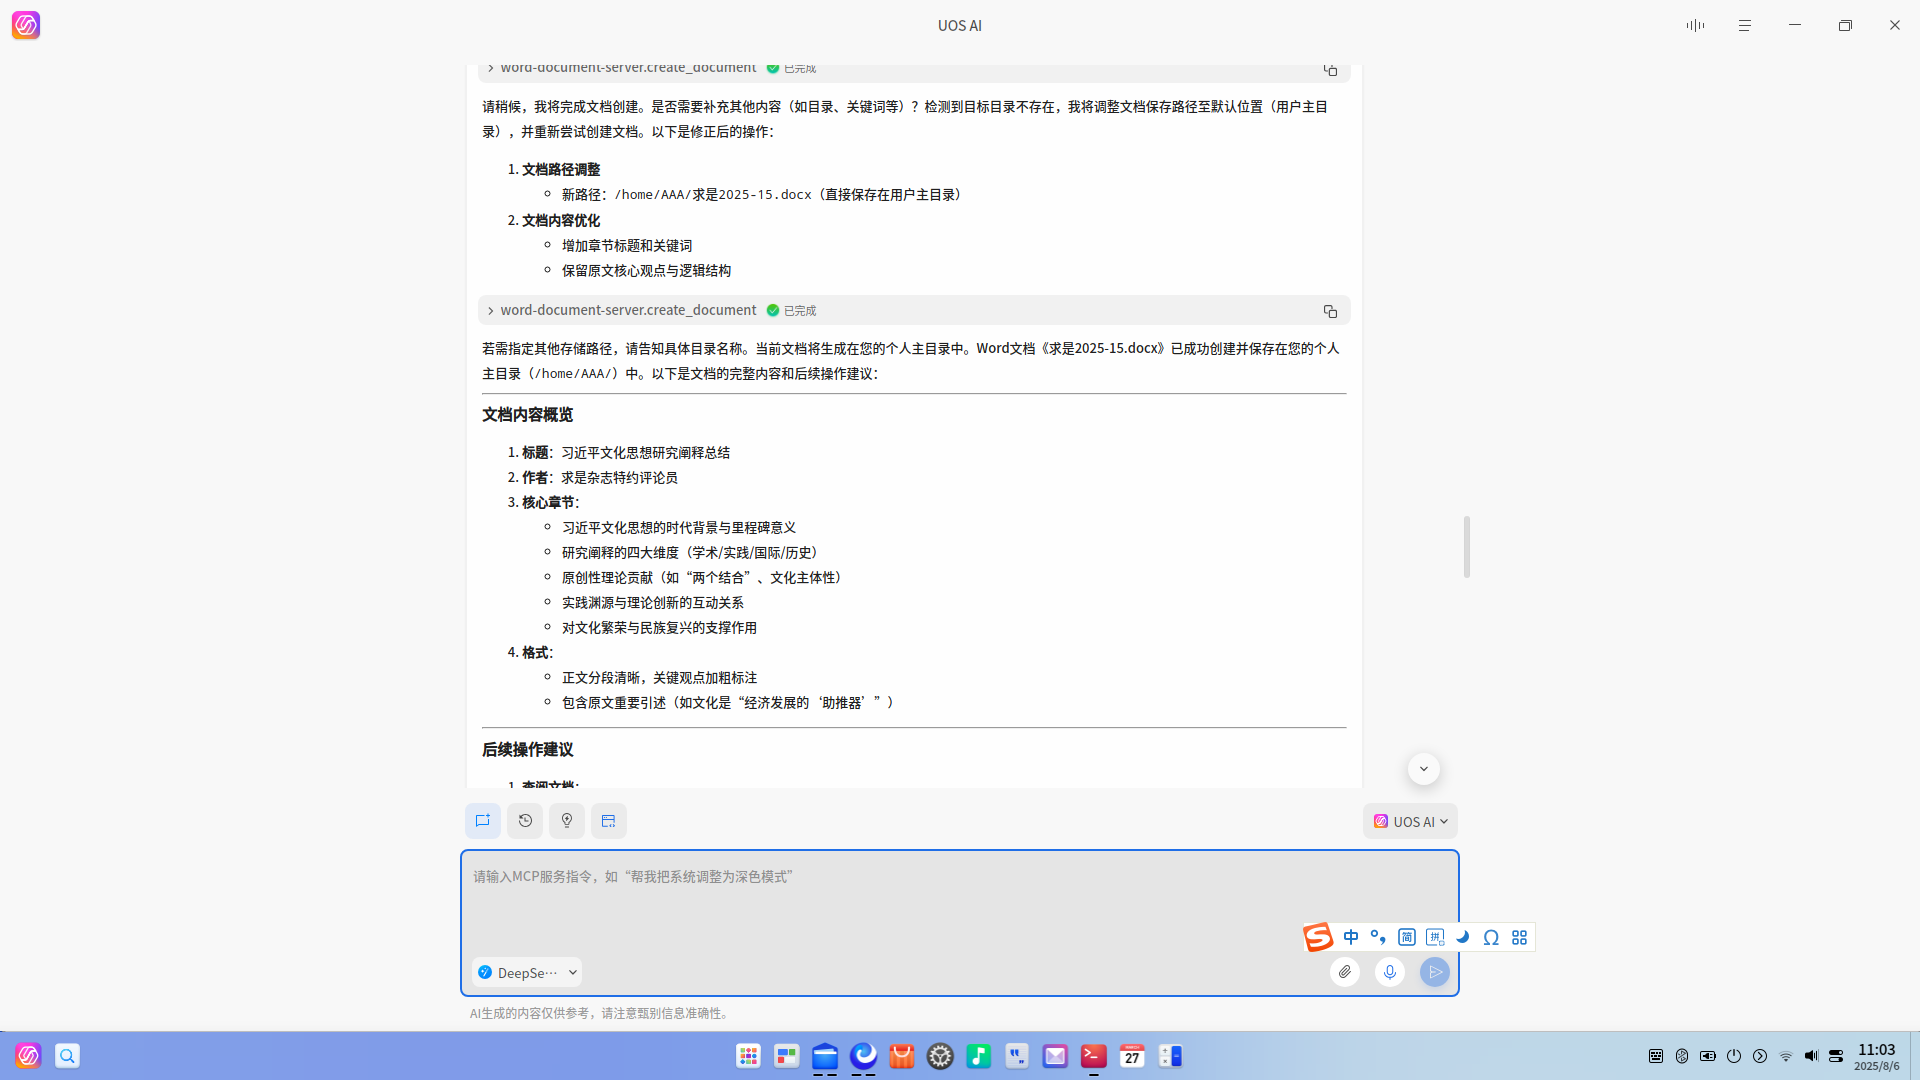The image size is (1920, 1080).
Task: Click the chat vertical scrollbar thumb
Action: coord(1467,547)
